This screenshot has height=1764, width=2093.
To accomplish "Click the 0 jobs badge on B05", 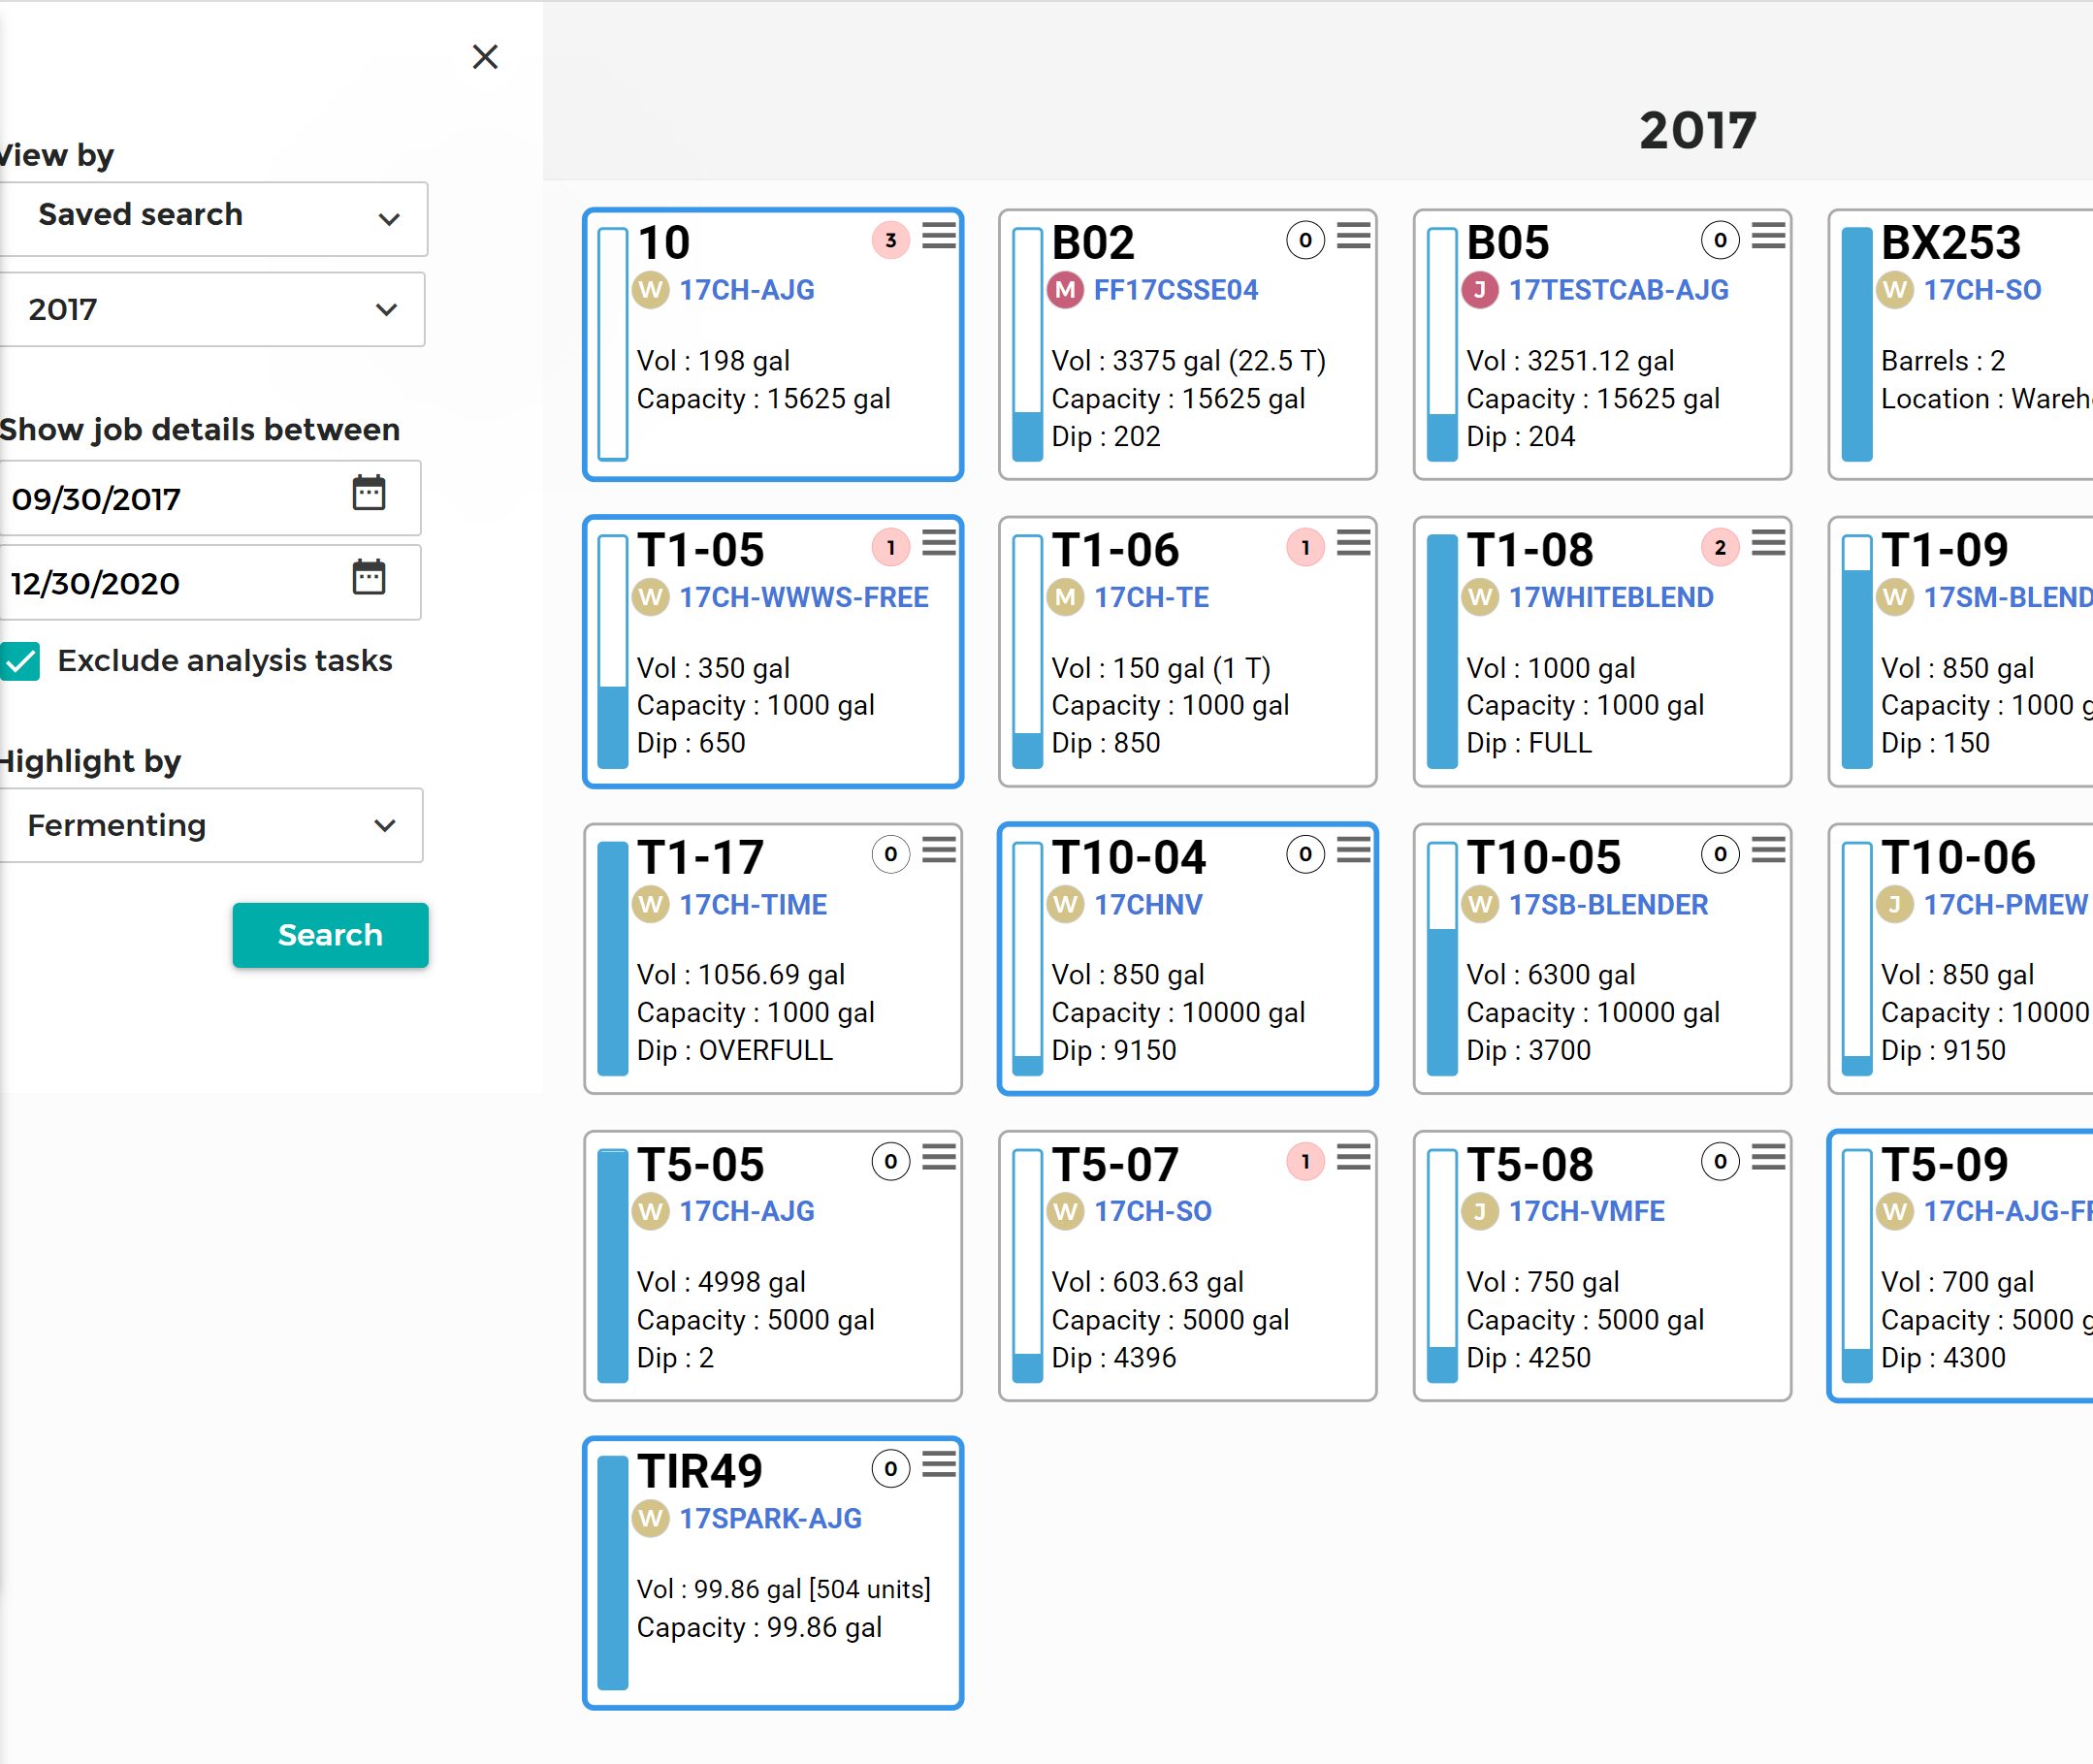I will 1720,240.
